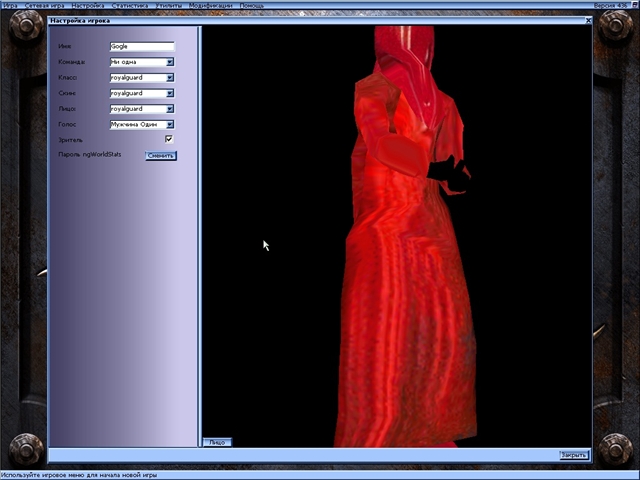
Task: Expand the Класс dropdown
Action: coord(170,77)
